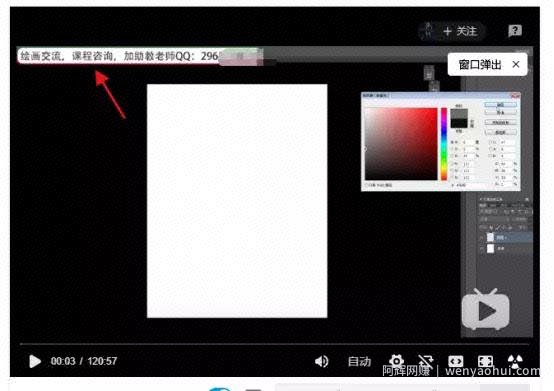Toggle the loop playback icon
Viewport: 554px width, 391px height.
[426, 361]
